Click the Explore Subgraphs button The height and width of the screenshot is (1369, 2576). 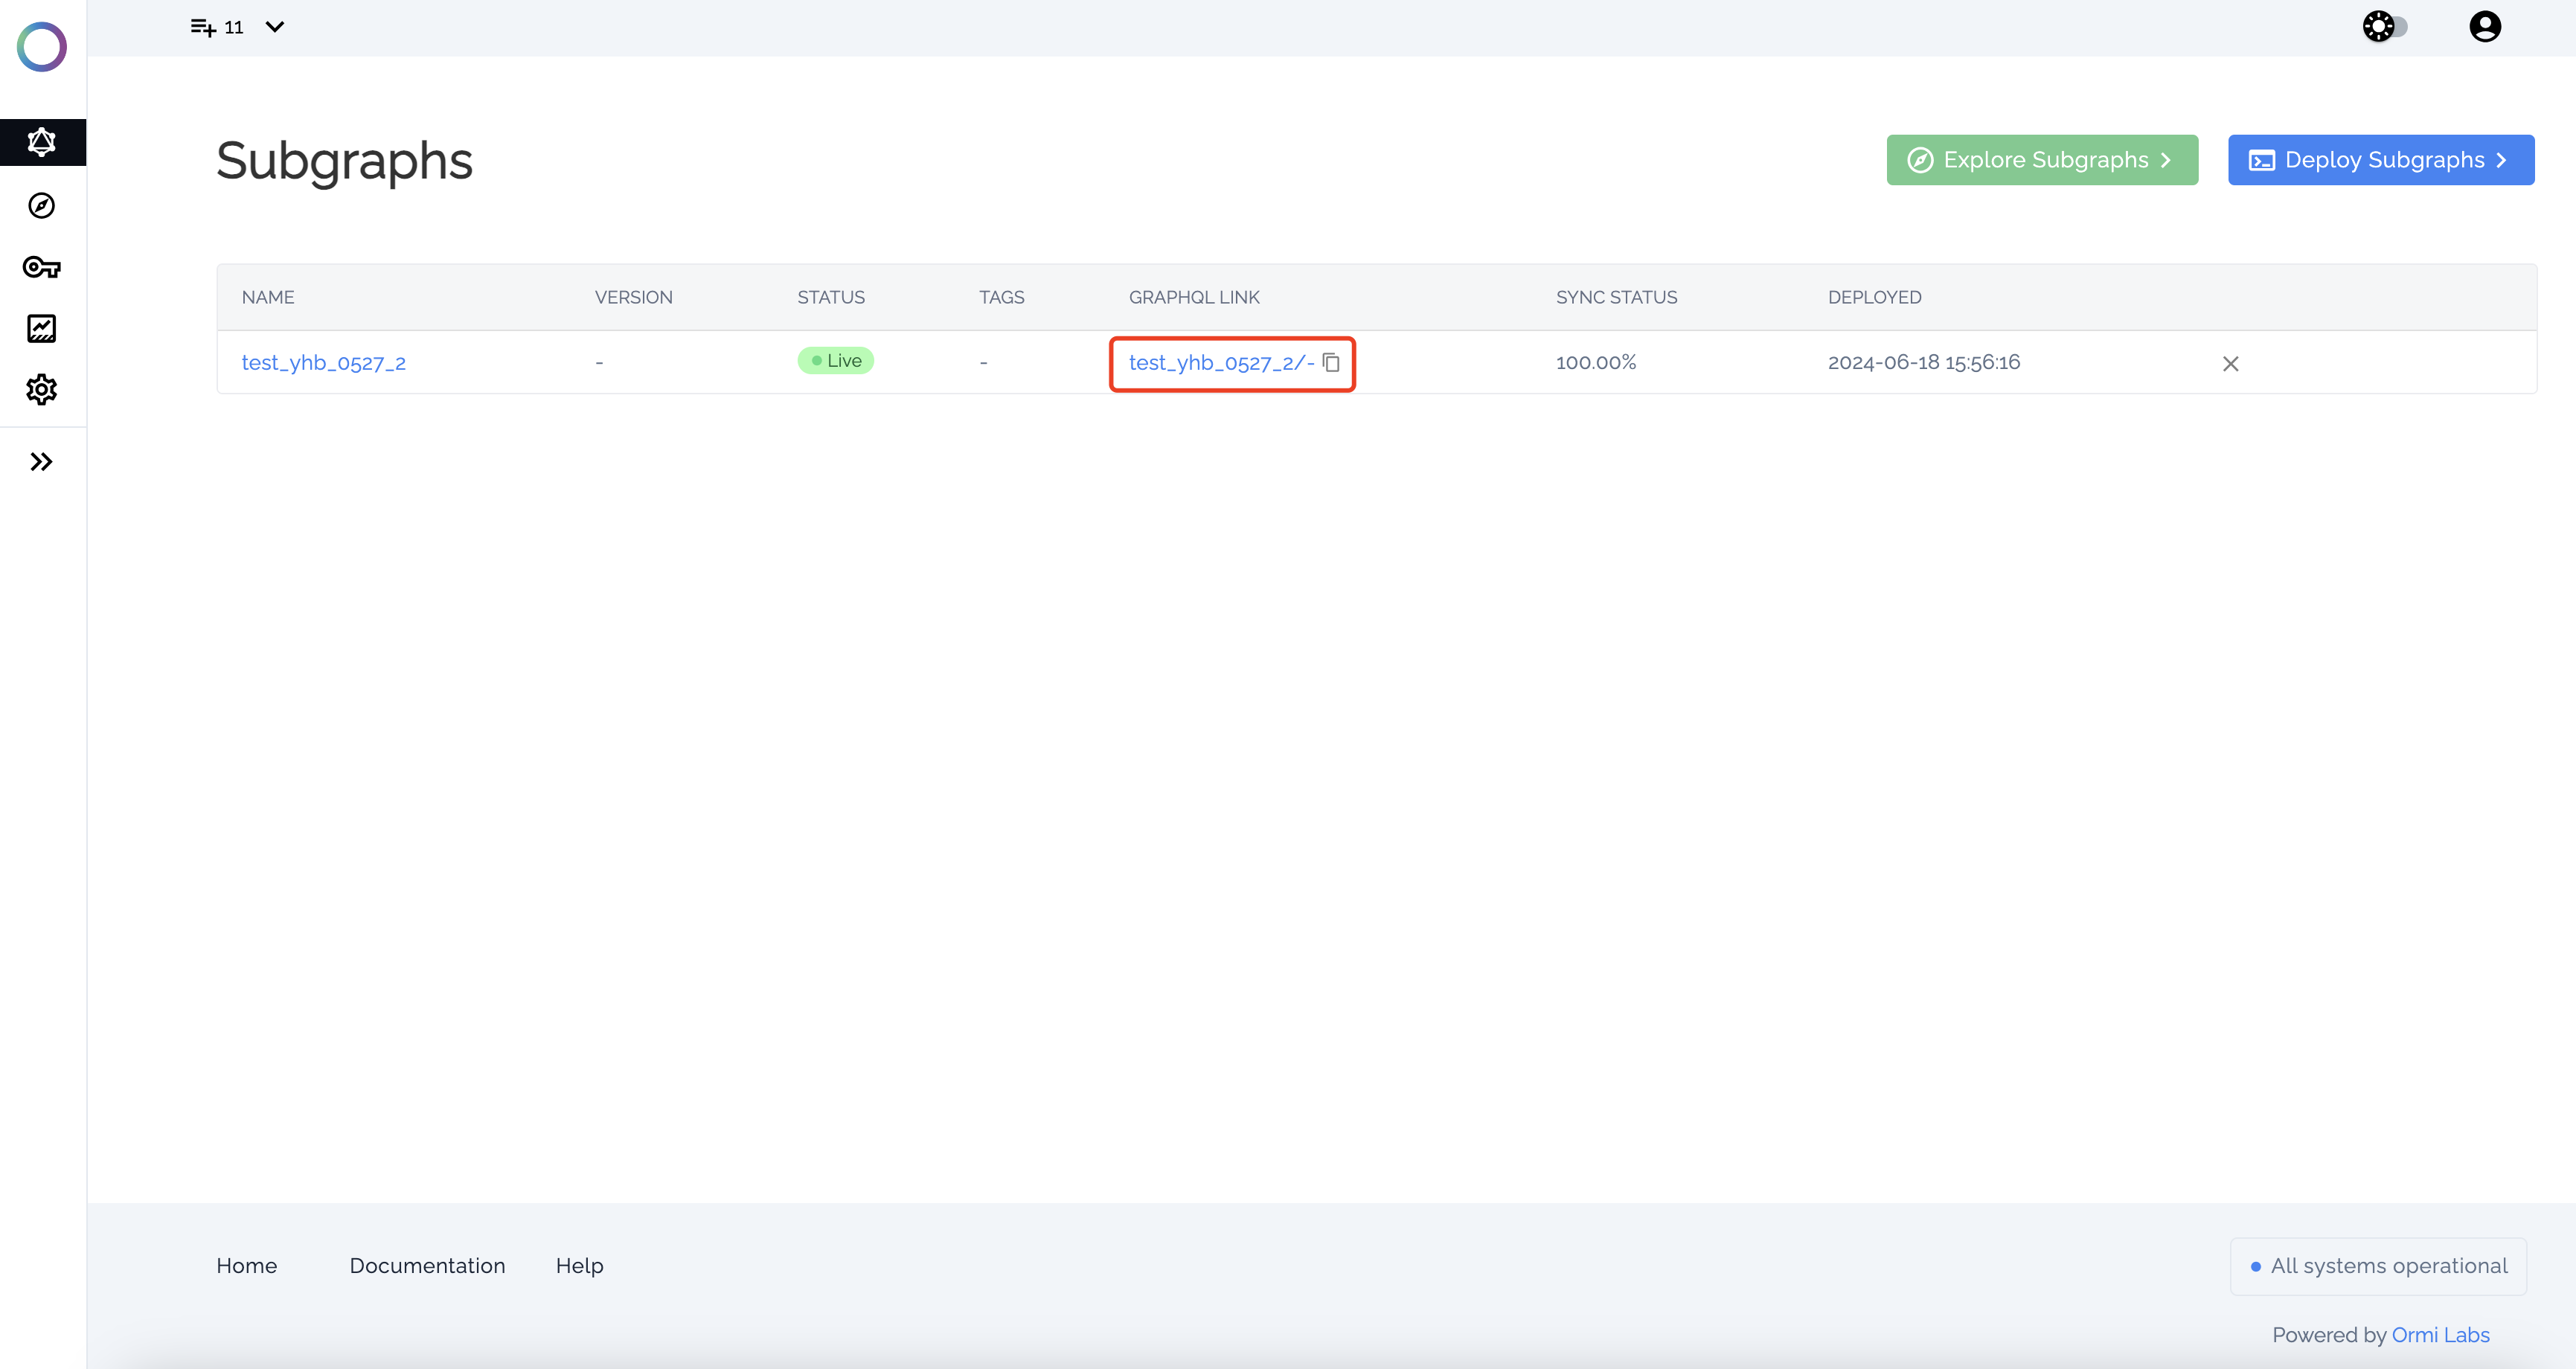(x=2041, y=160)
